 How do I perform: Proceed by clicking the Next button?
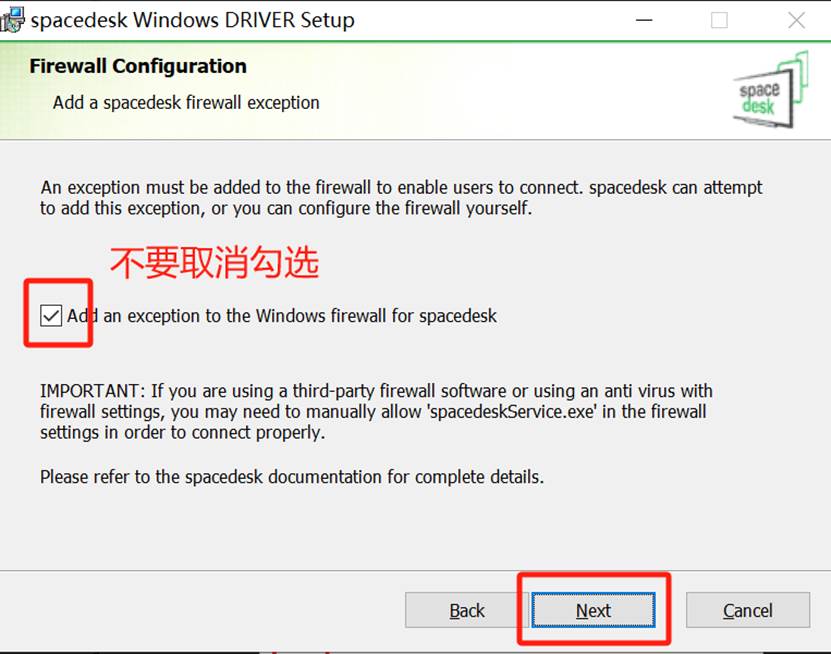[594, 610]
